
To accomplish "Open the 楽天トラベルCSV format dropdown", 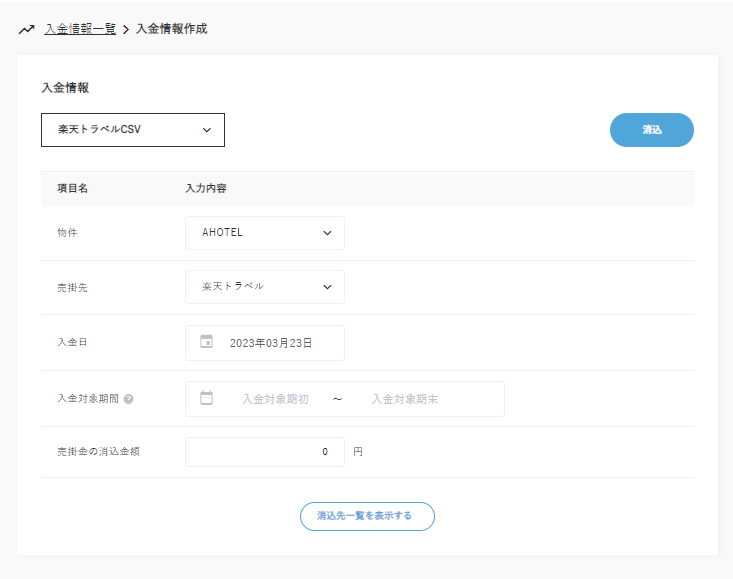I will 132,129.
